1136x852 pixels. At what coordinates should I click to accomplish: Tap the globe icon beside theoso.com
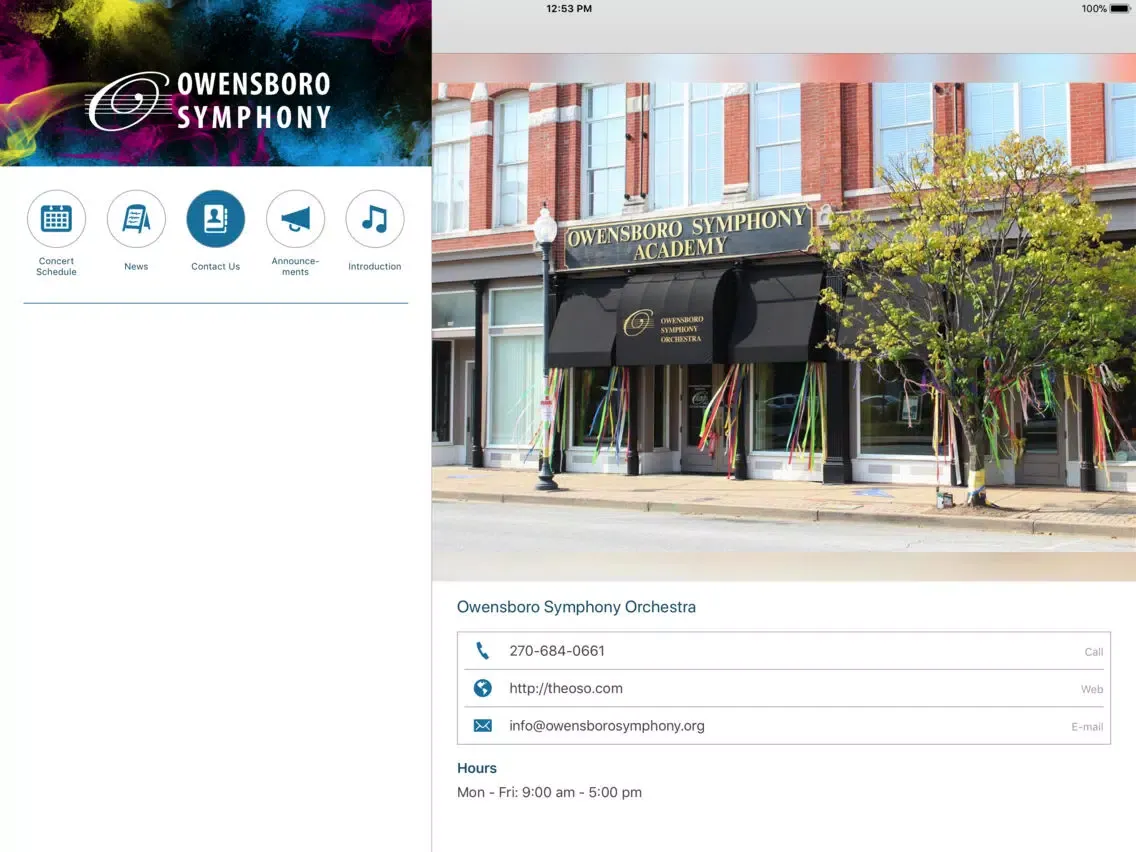483,688
